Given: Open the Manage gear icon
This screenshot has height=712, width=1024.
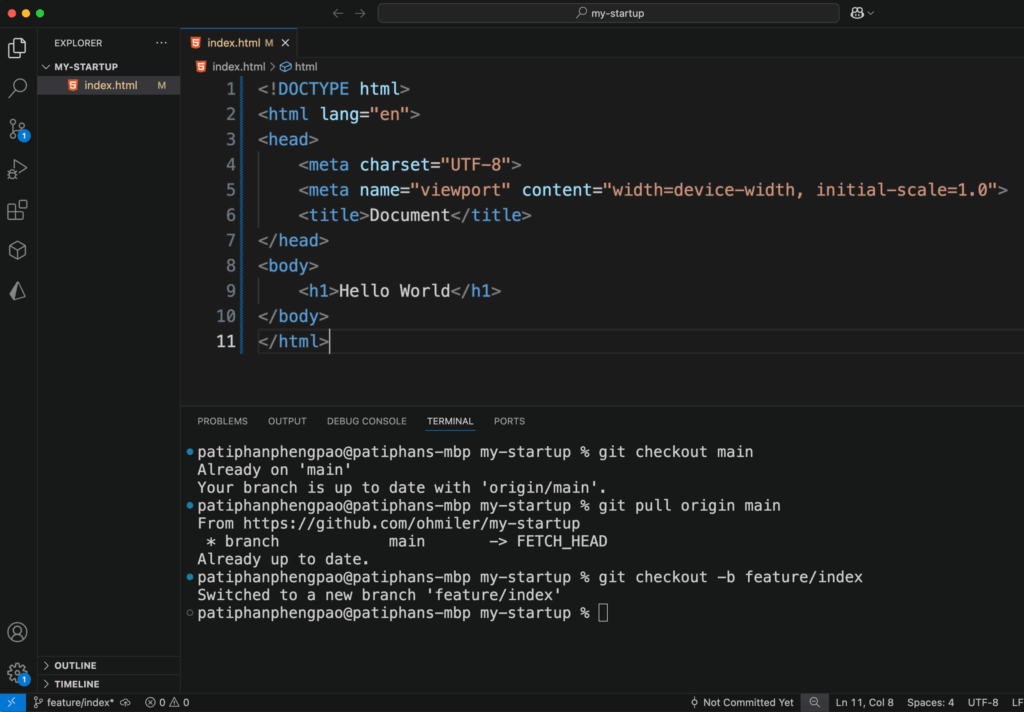Looking at the screenshot, I should click(x=17, y=672).
